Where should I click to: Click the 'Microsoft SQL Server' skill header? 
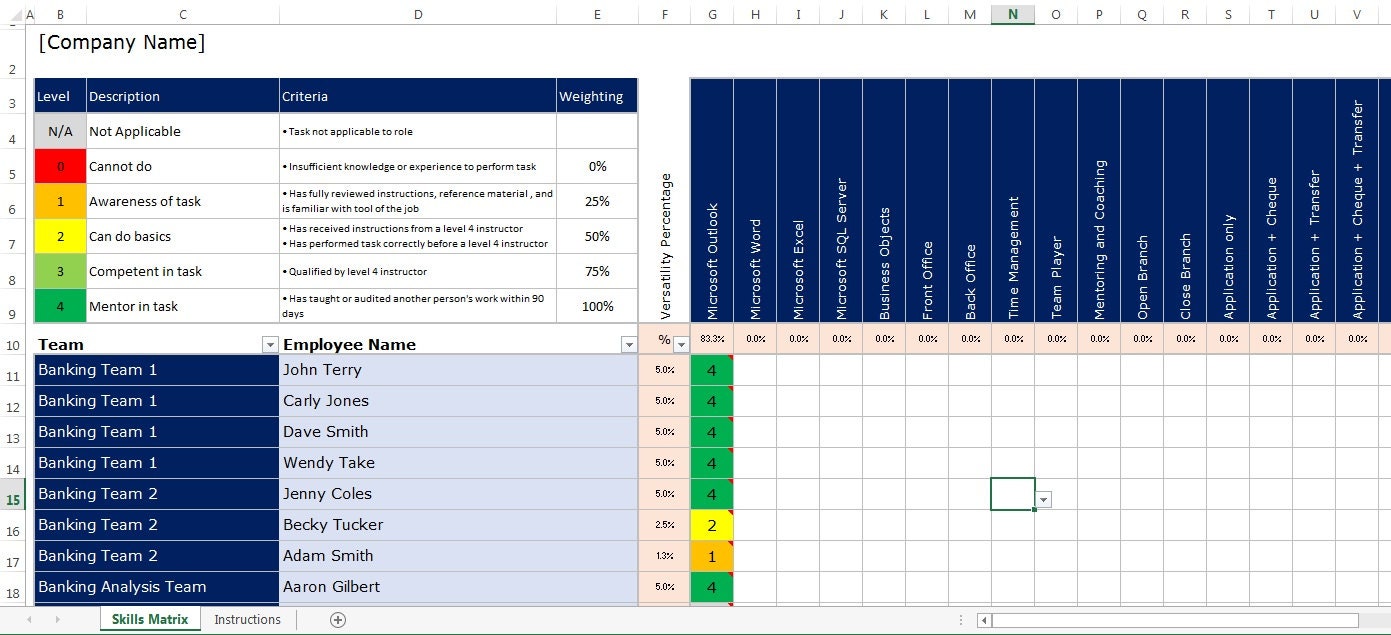click(840, 200)
